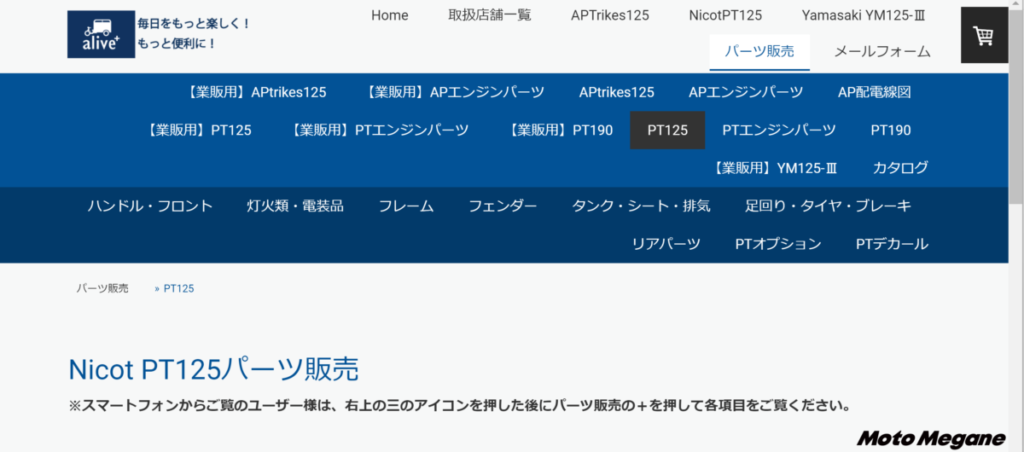Open AP配電線図 link
This screenshot has width=1024, height=452.
click(874, 92)
